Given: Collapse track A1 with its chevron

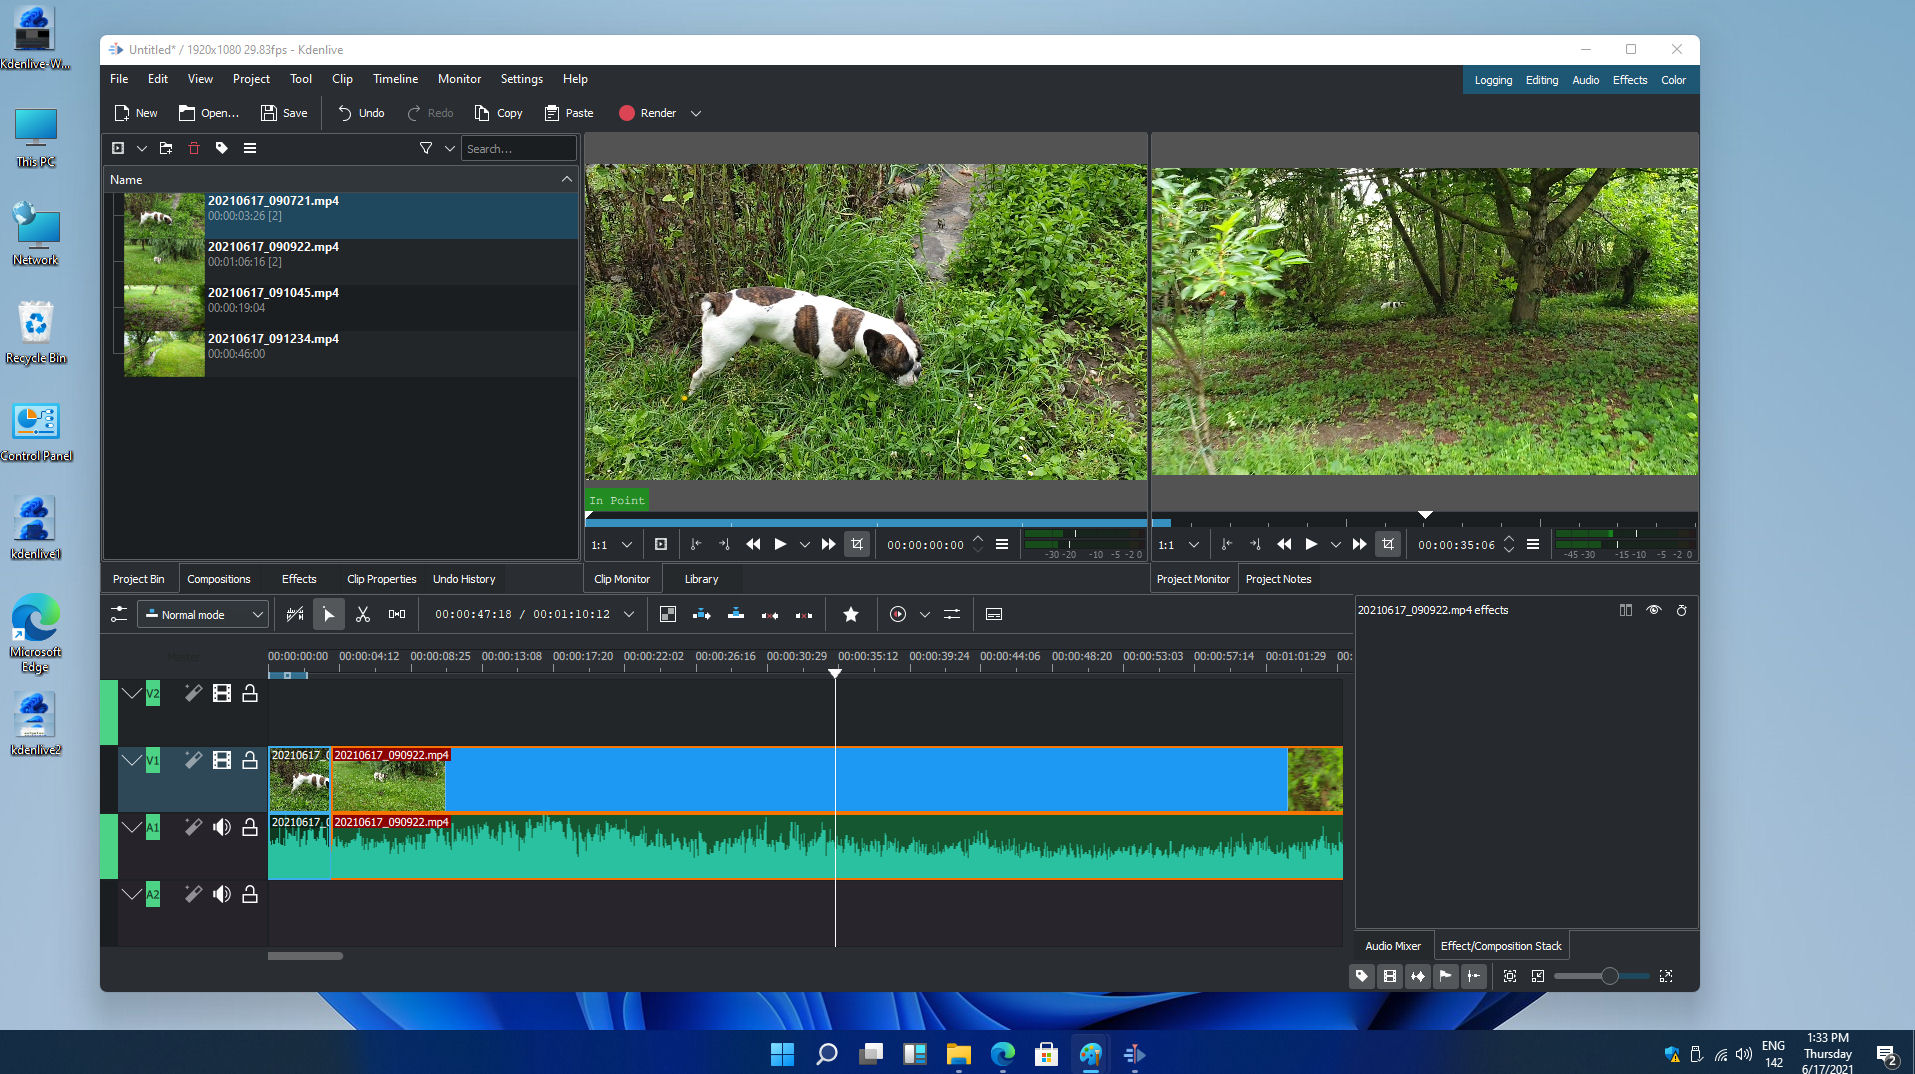Looking at the screenshot, I should [x=132, y=827].
